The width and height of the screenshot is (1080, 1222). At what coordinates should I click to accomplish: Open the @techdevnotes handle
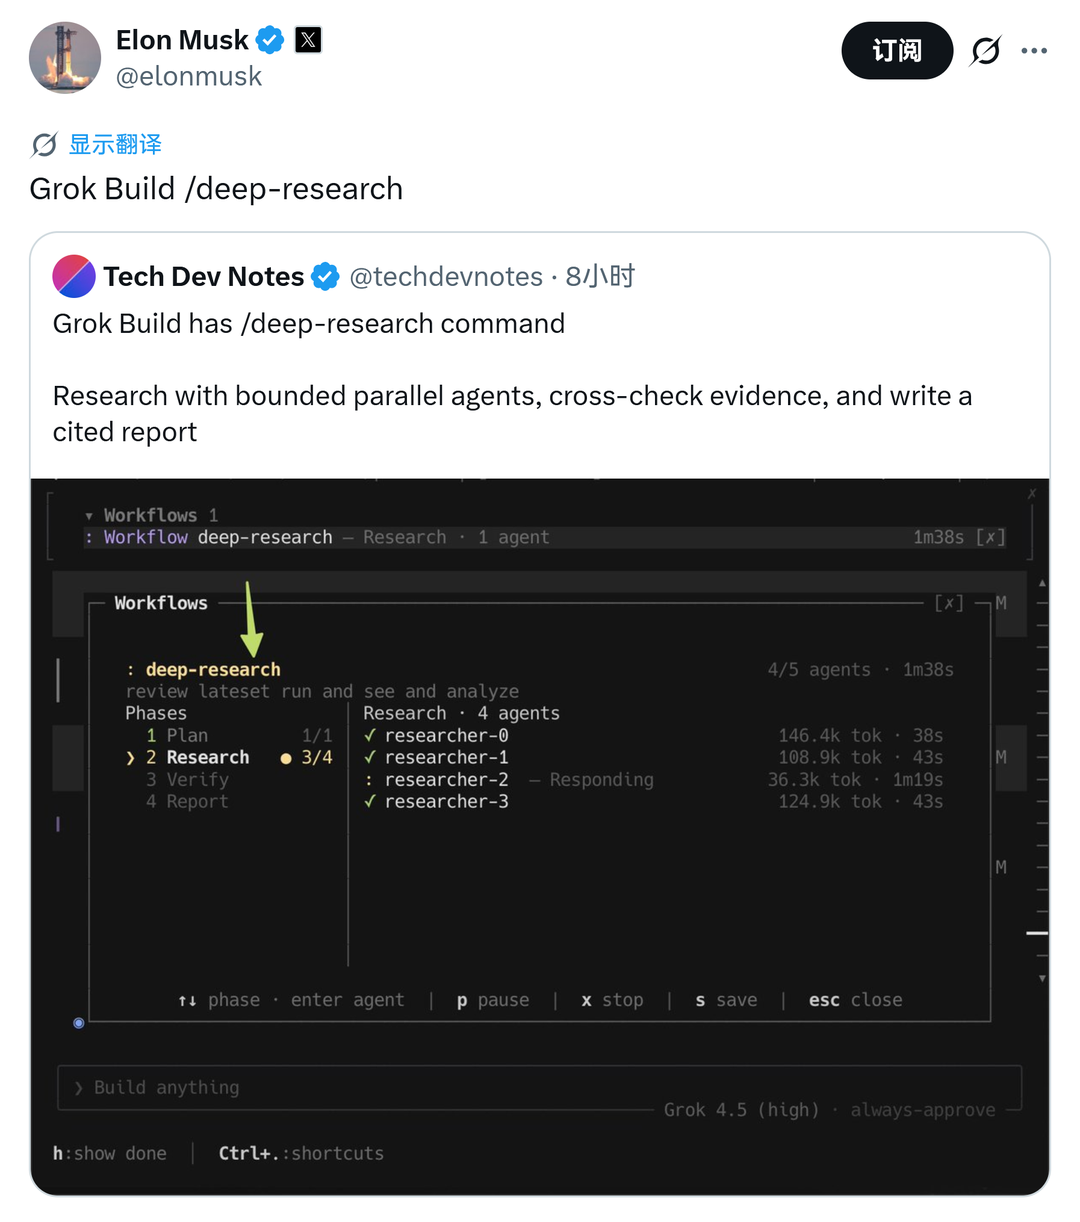pyautogui.click(x=446, y=277)
